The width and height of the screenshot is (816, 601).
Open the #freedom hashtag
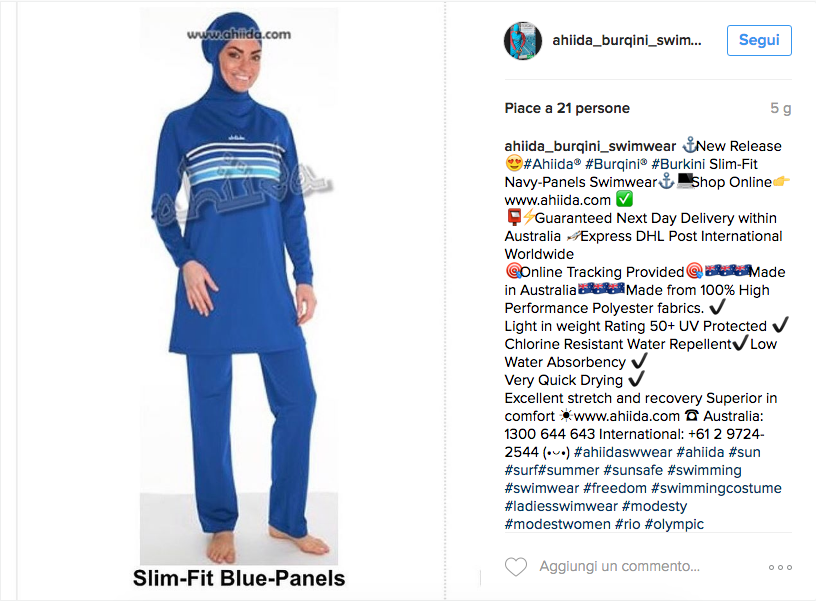(615, 489)
